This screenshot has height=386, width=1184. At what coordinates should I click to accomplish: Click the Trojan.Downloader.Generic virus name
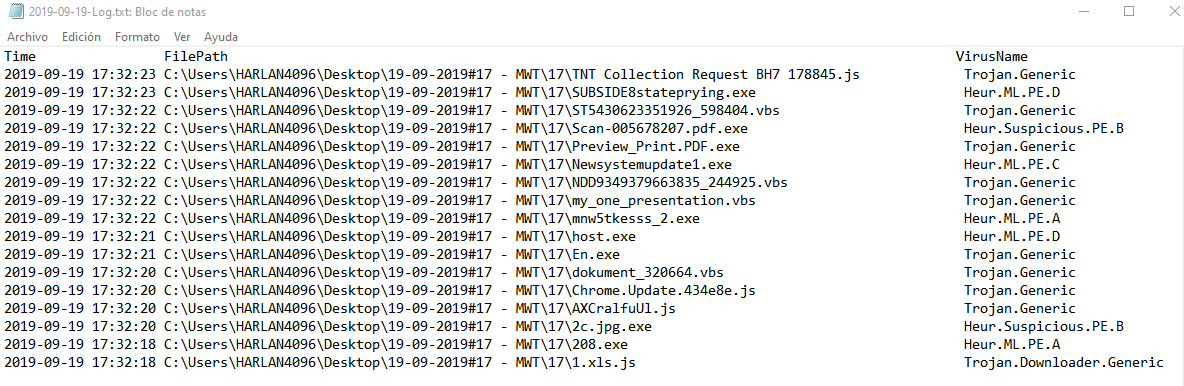click(x=1064, y=363)
